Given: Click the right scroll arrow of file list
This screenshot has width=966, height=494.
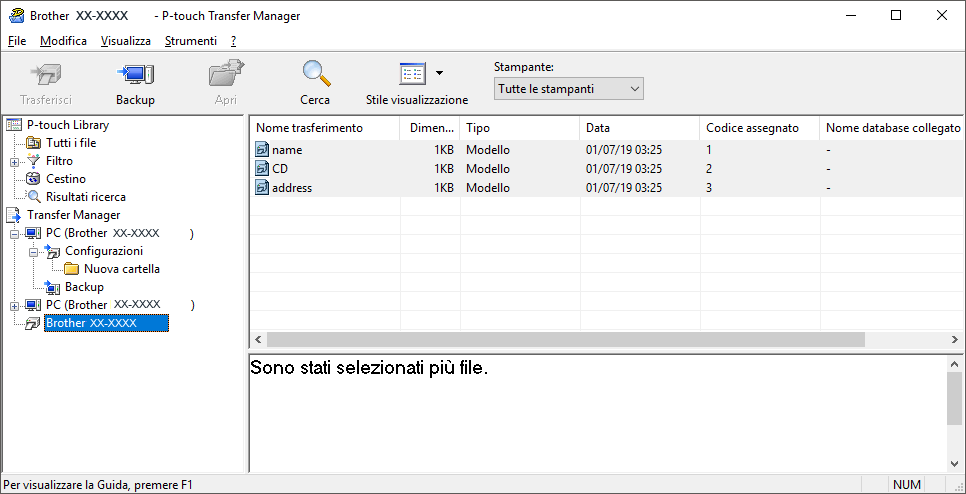Looking at the screenshot, I should [954, 339].
